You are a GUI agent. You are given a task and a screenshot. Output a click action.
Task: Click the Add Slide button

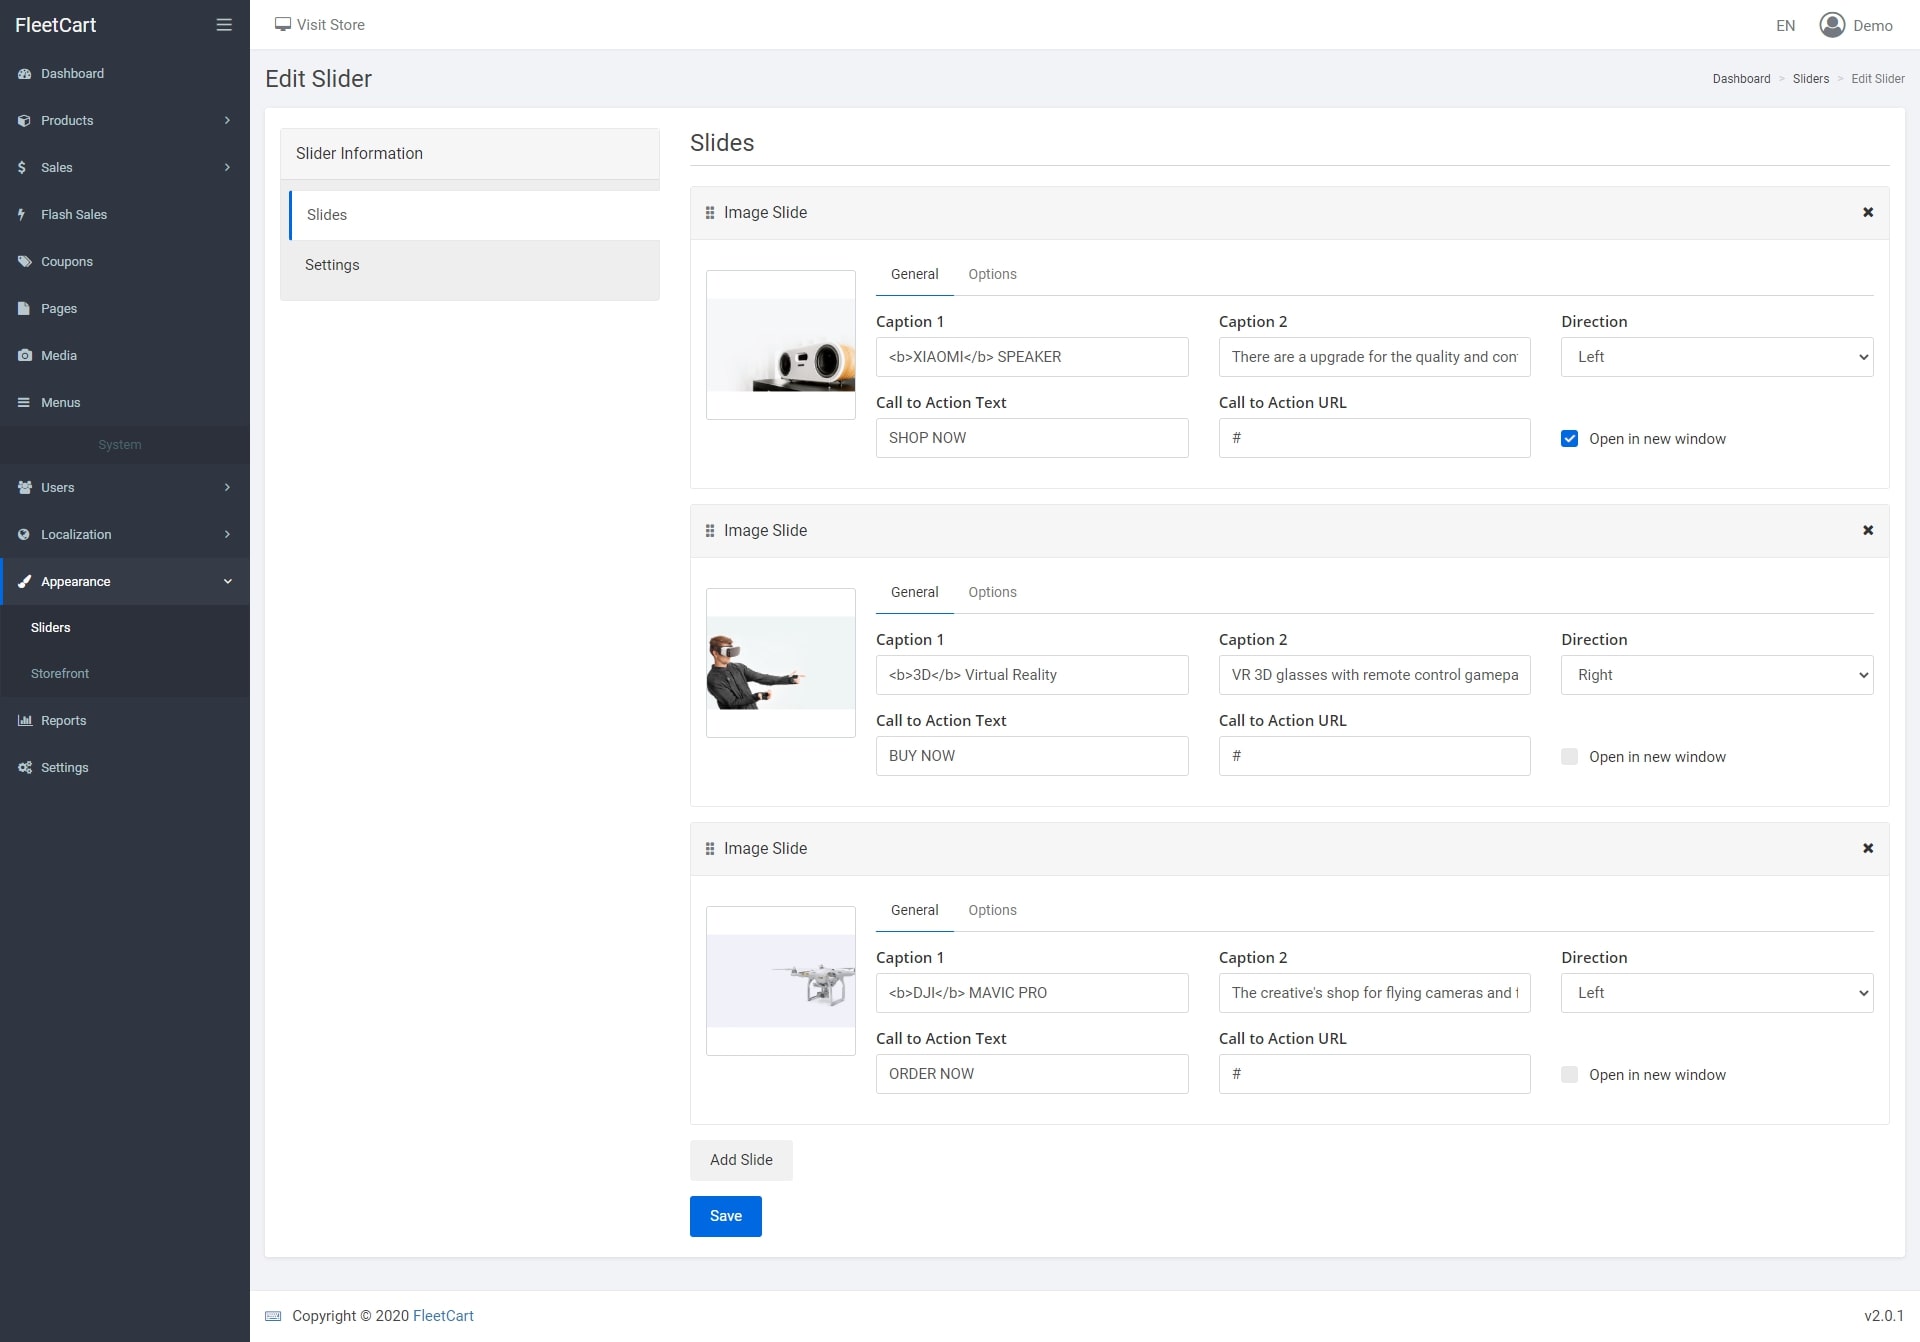point(740,1160)
